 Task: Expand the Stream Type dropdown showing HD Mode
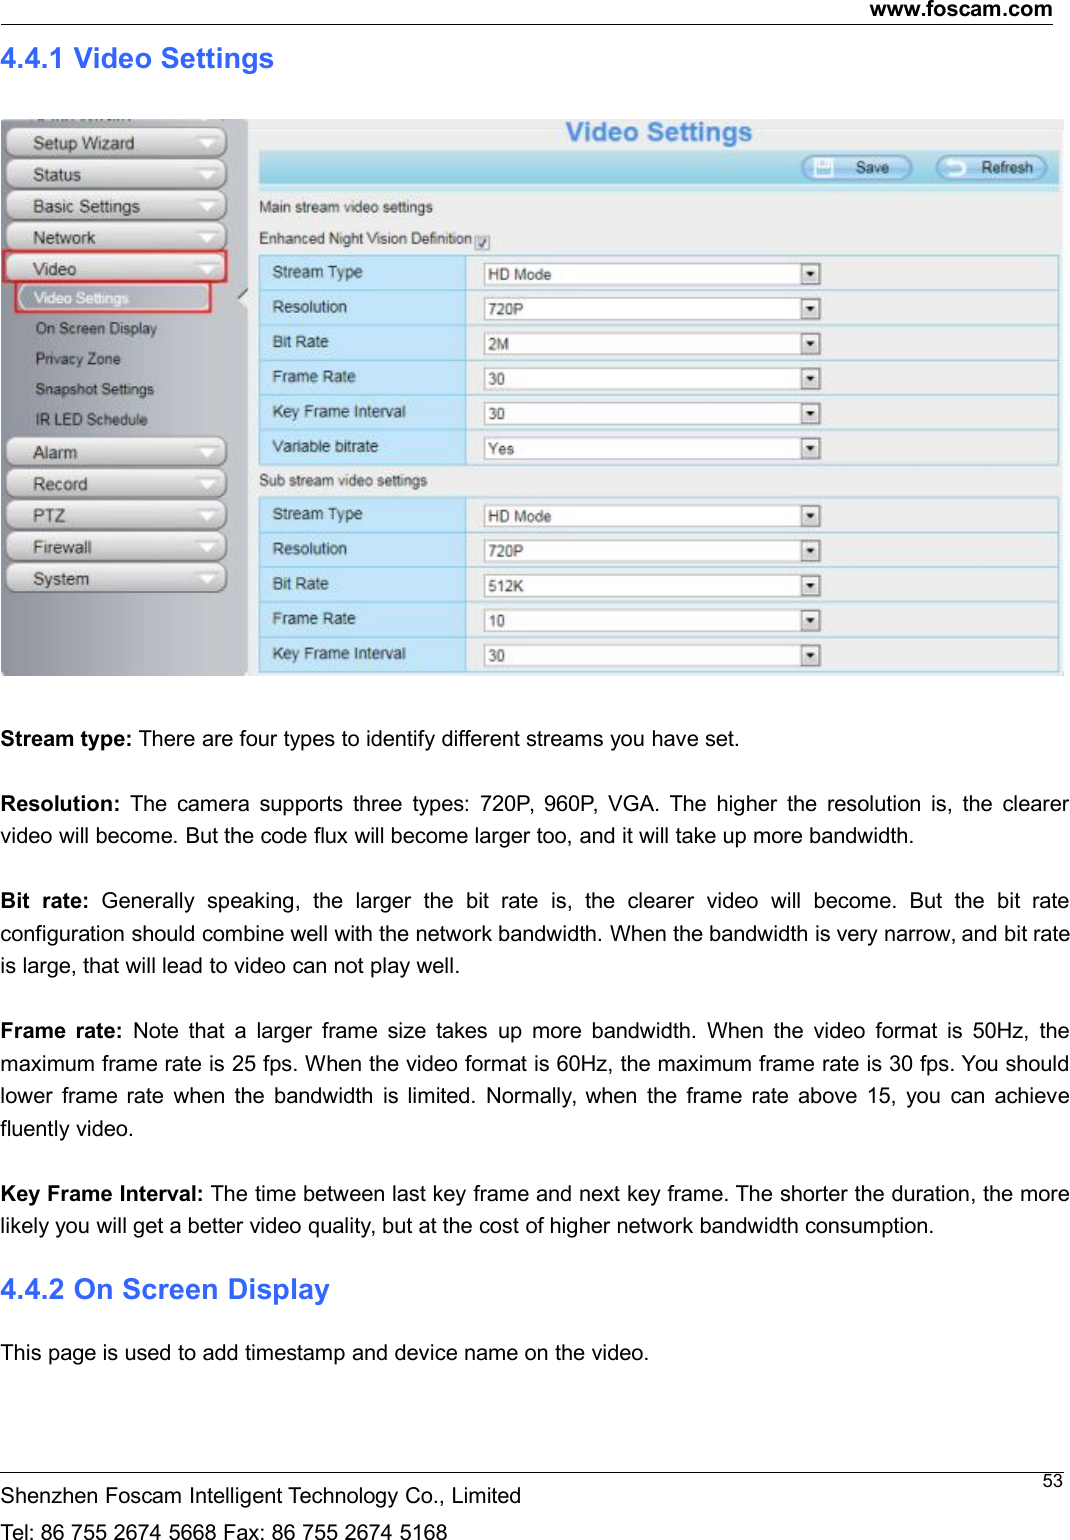coord(810,273)
